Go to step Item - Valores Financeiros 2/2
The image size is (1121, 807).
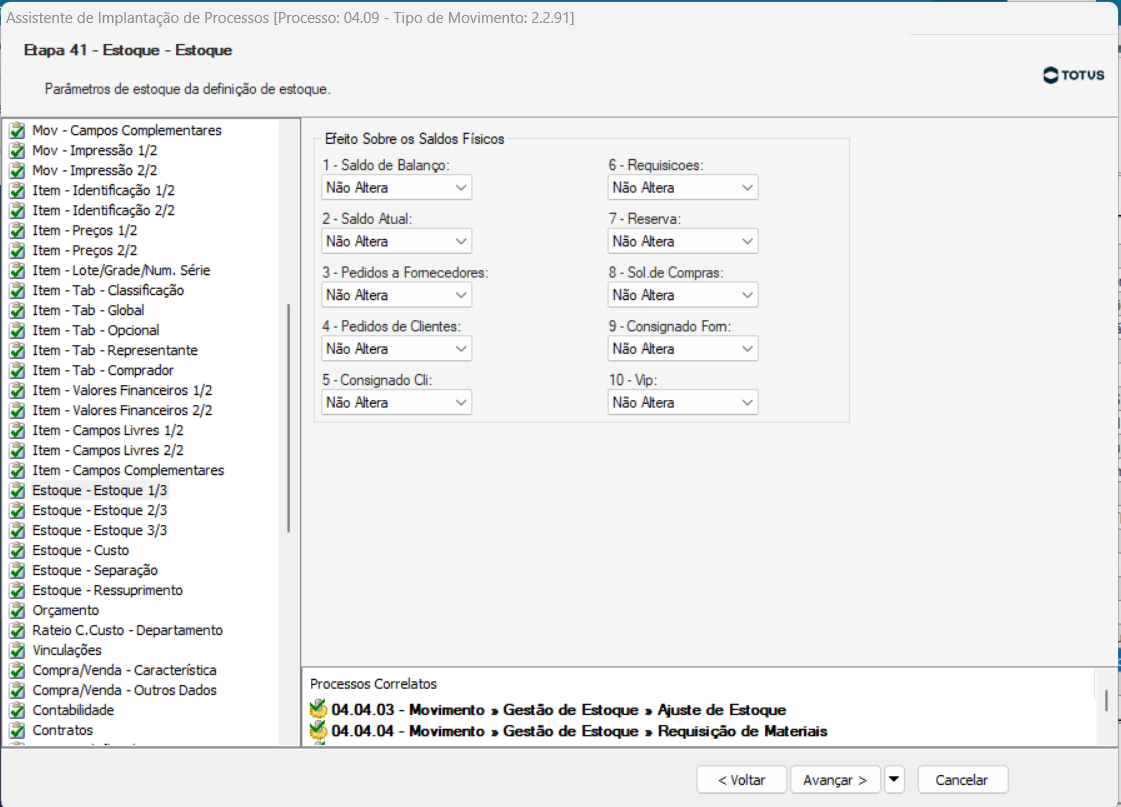122,411
